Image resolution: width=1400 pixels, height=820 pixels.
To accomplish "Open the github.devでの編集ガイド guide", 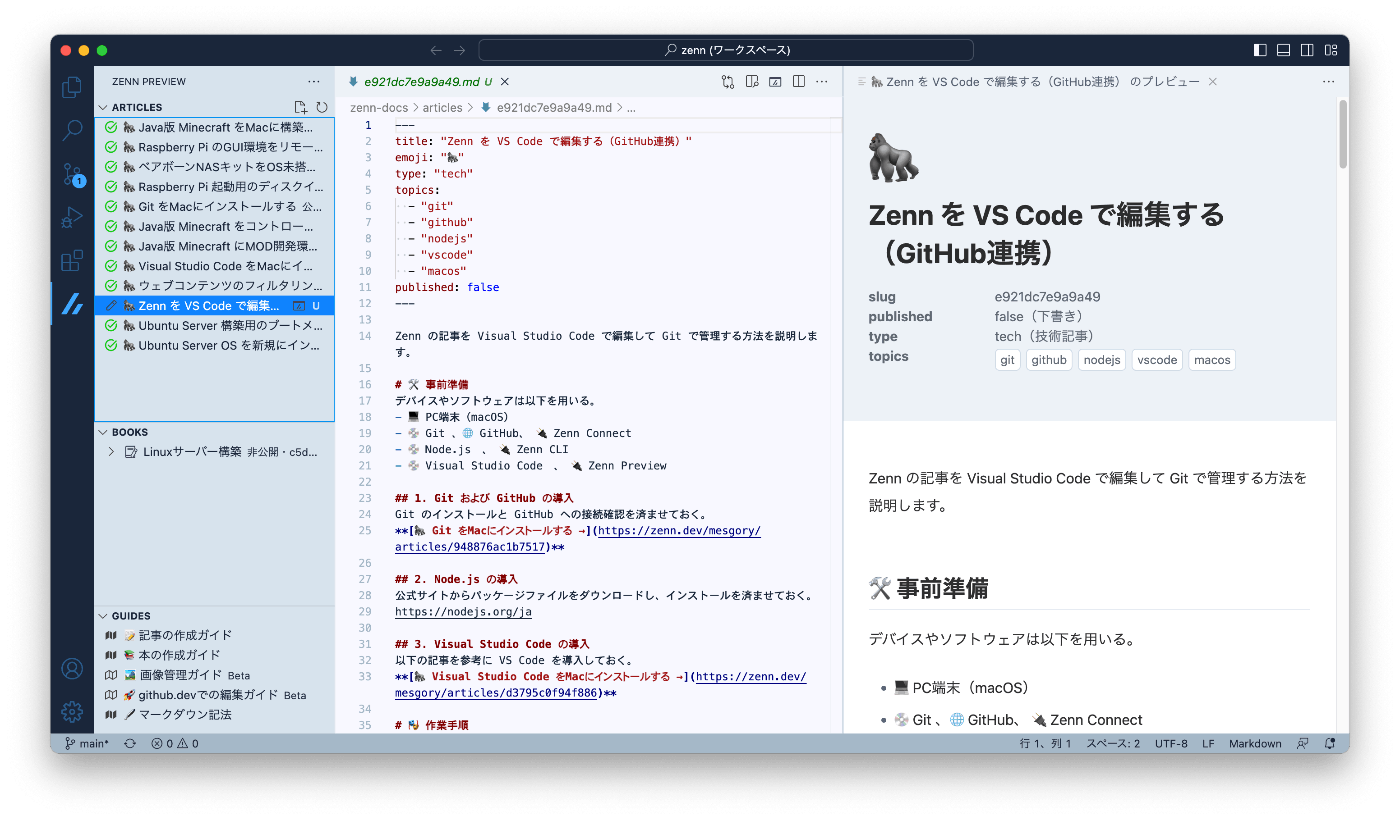I will (x=215, y=695).
